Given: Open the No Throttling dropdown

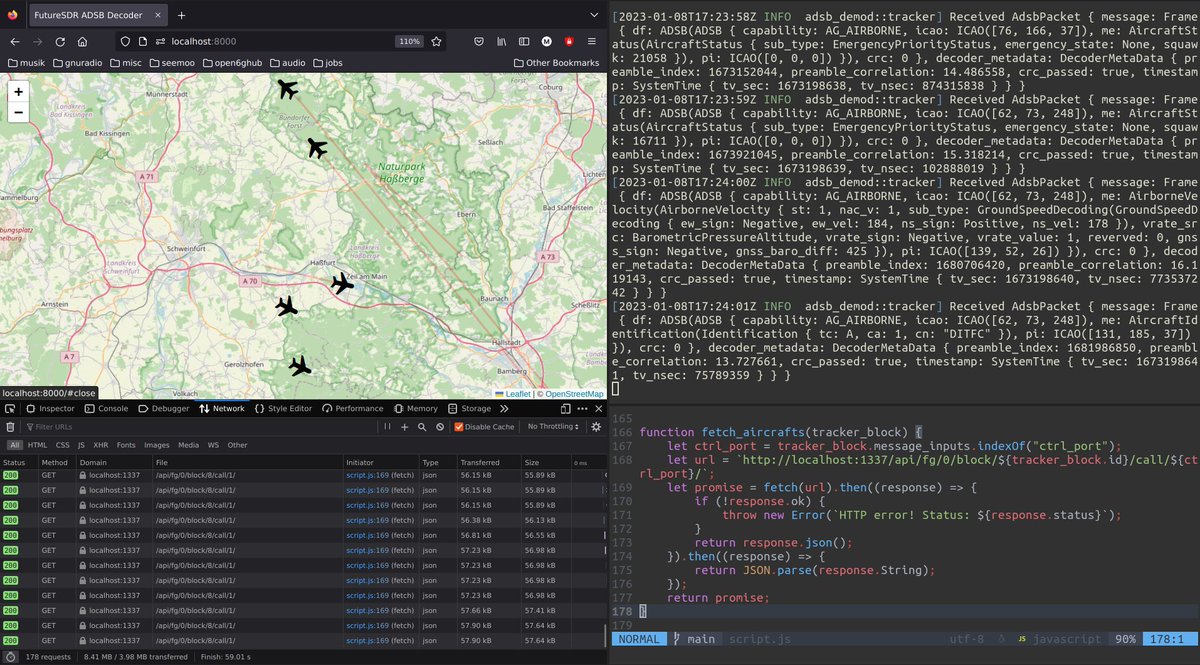Looking at the screenshot, I should (x=553, y=427).
